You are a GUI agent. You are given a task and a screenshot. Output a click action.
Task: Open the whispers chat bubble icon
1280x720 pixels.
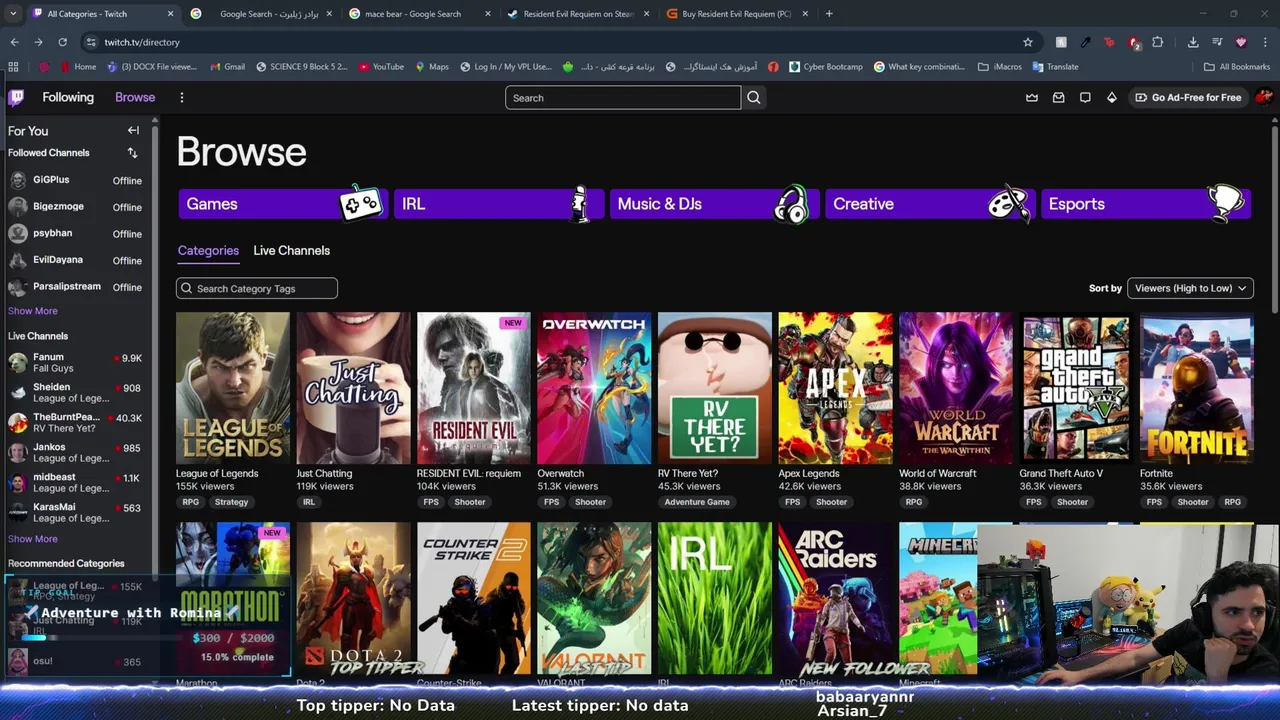pos(1085,97)
